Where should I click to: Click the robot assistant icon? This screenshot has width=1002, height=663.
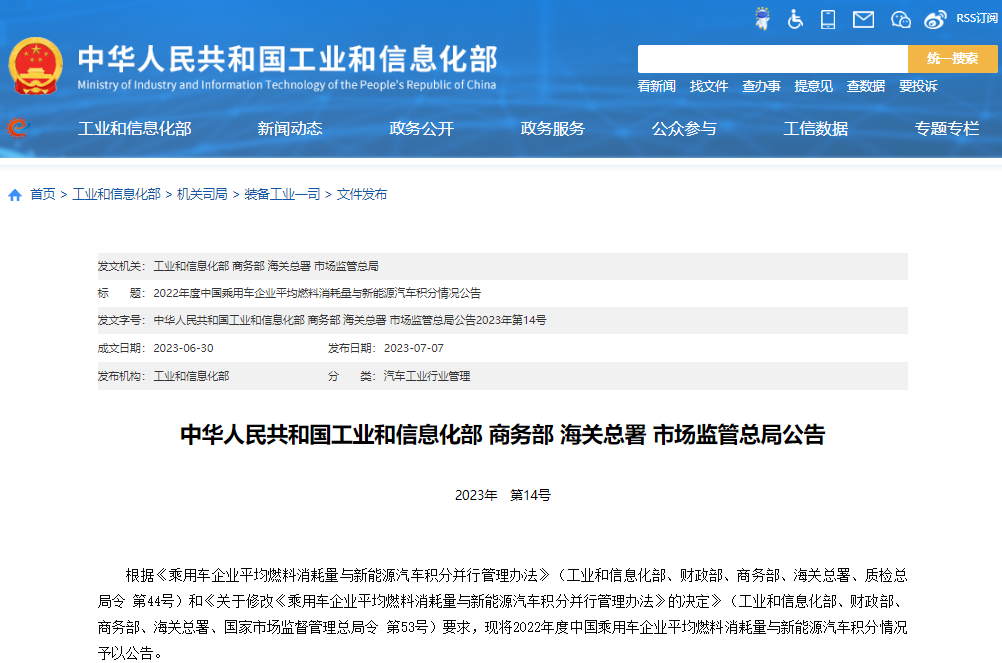[762, 18]
